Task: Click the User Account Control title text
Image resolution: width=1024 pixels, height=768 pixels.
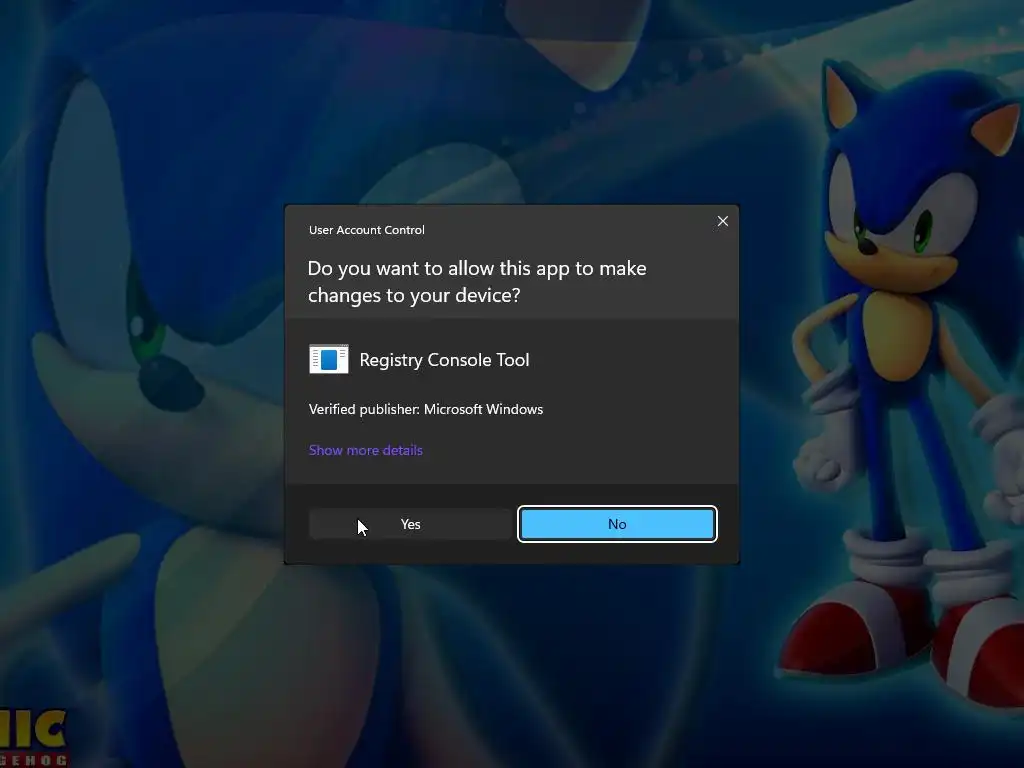Action: point(366,230)
